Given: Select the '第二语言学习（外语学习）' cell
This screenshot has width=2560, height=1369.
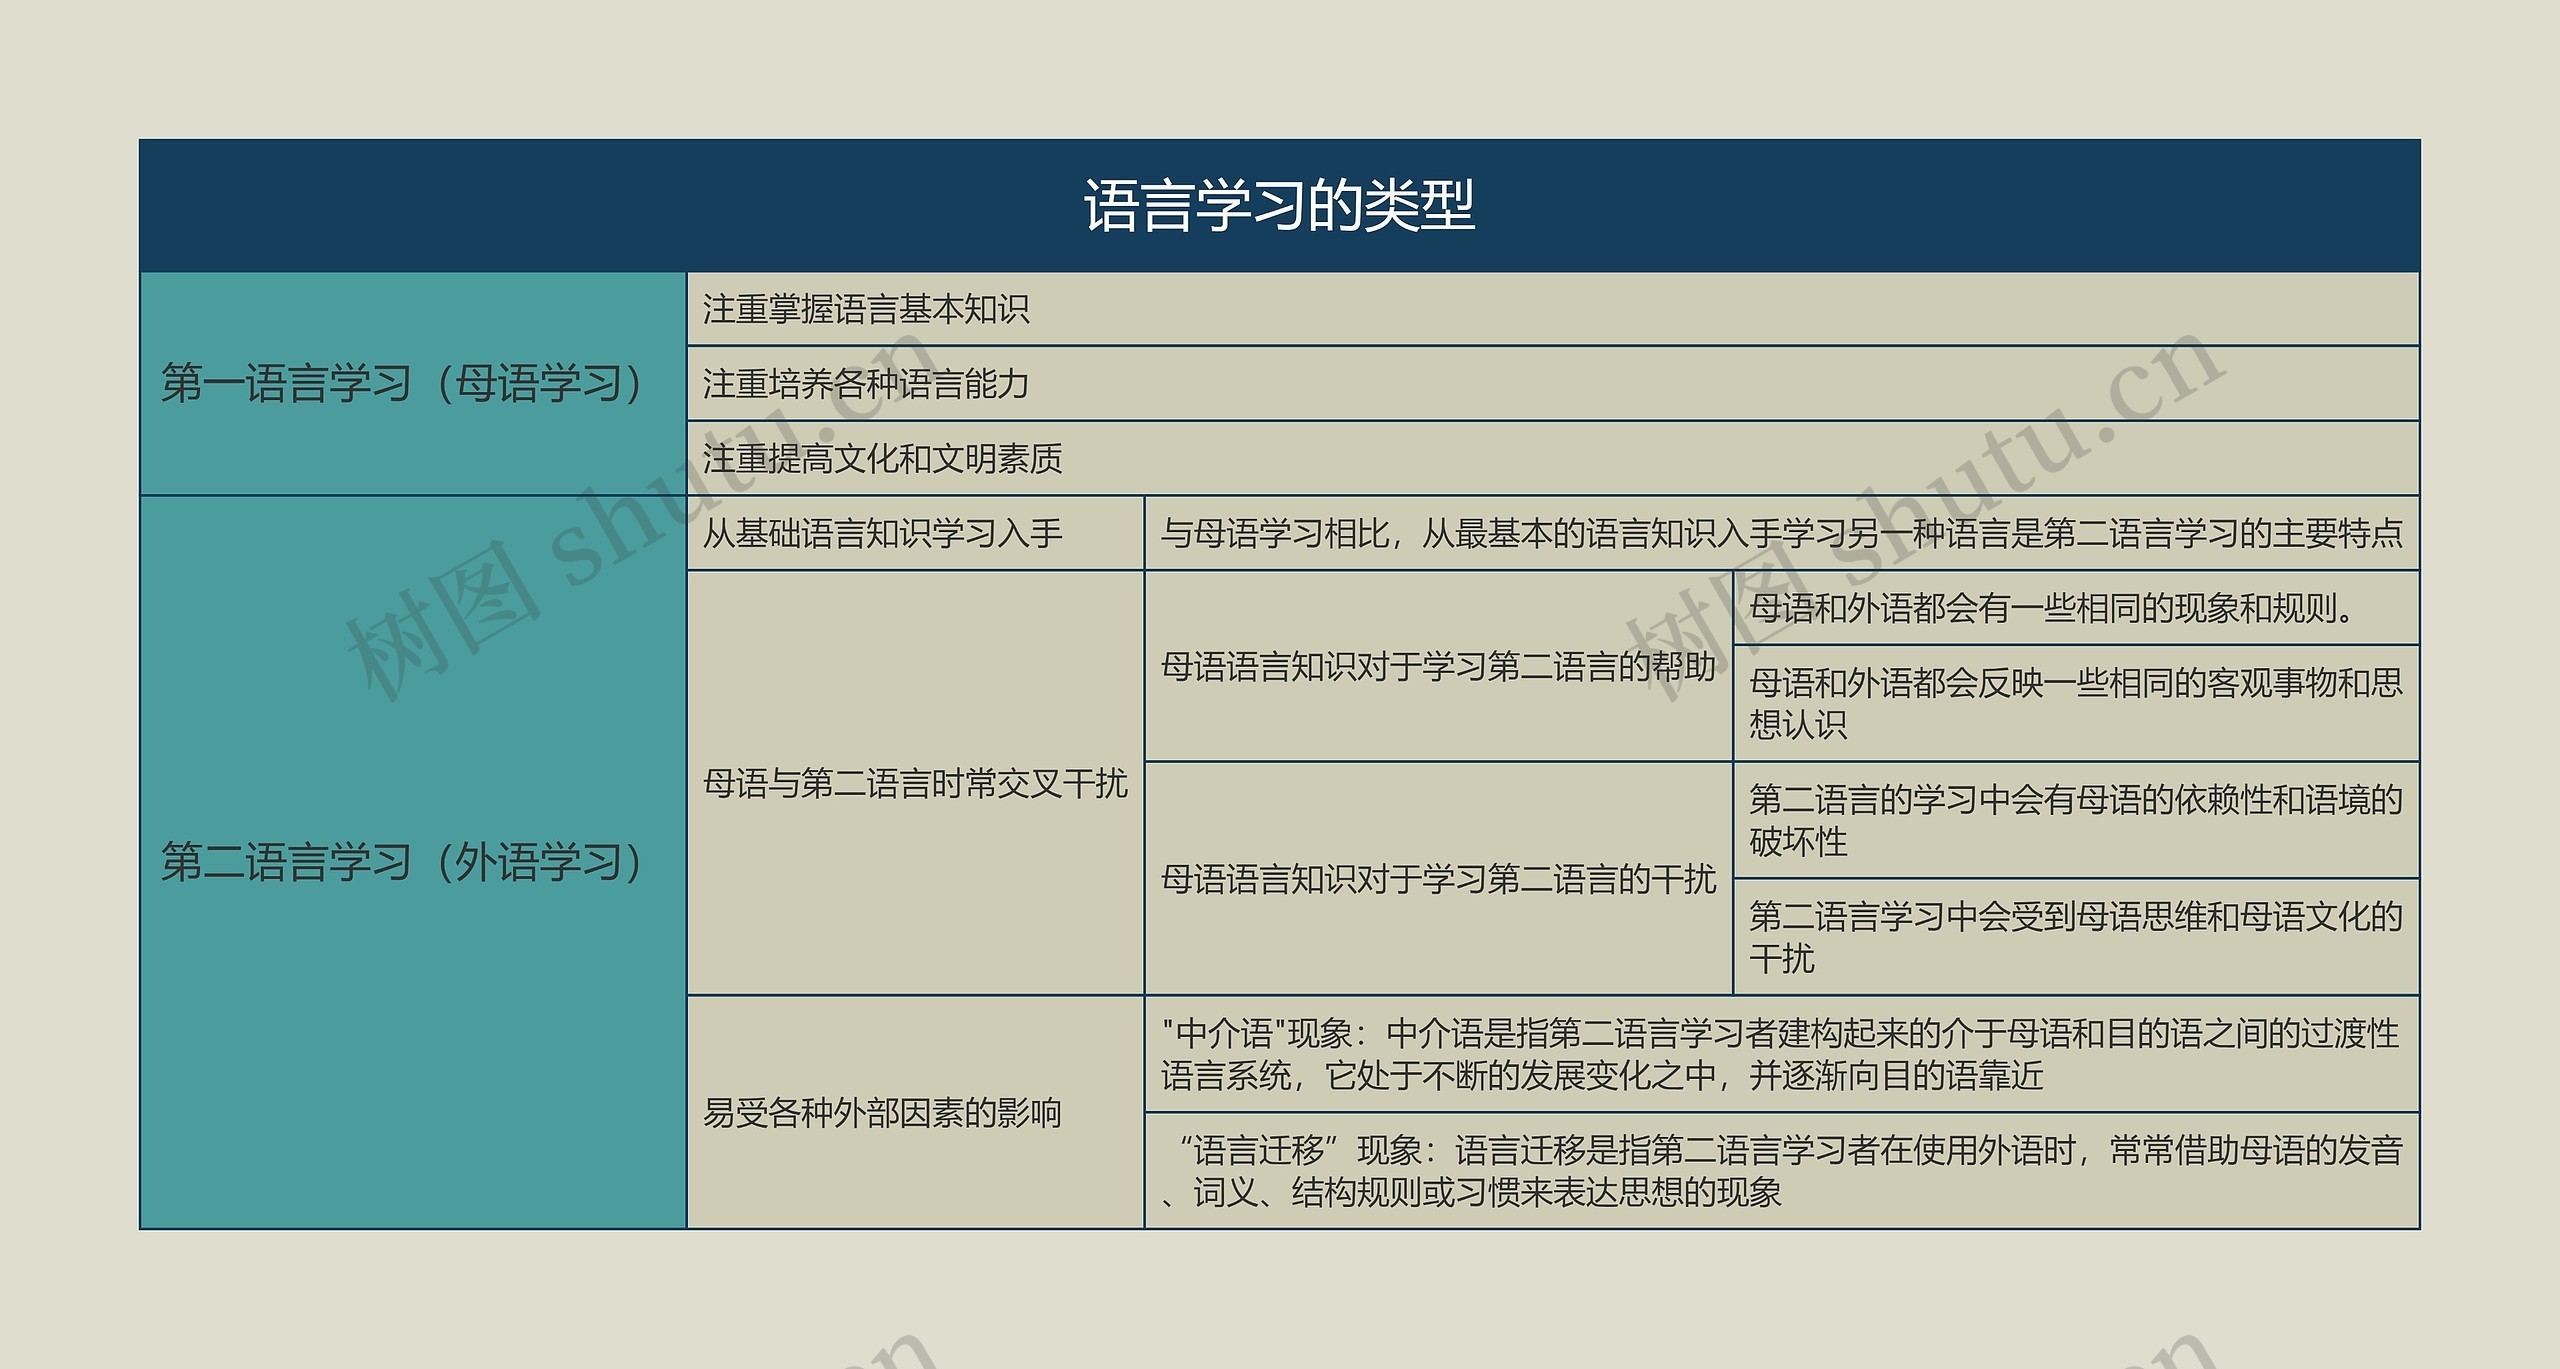Looking at the screenshot, I should (x=413, y=862).
